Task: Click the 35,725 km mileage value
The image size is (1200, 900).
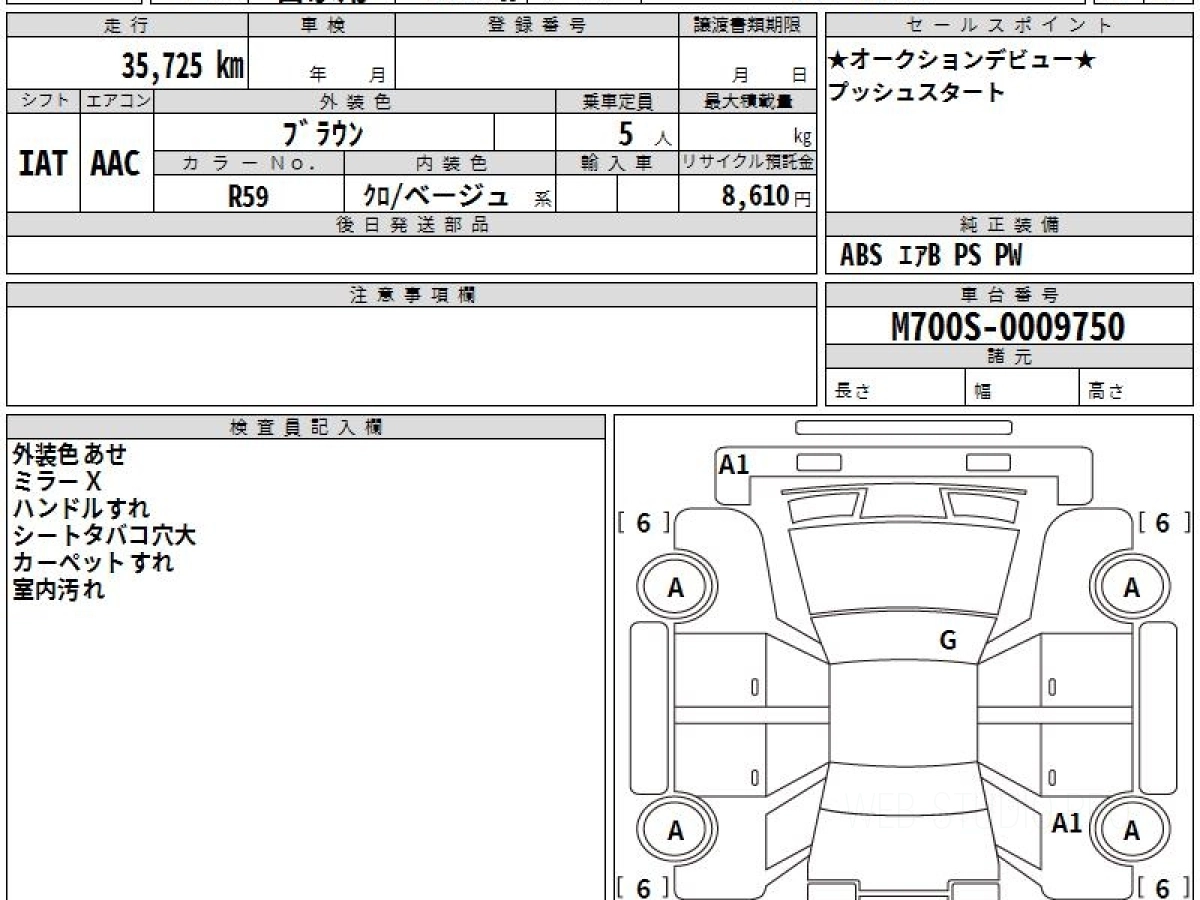Action: [183, 65]
